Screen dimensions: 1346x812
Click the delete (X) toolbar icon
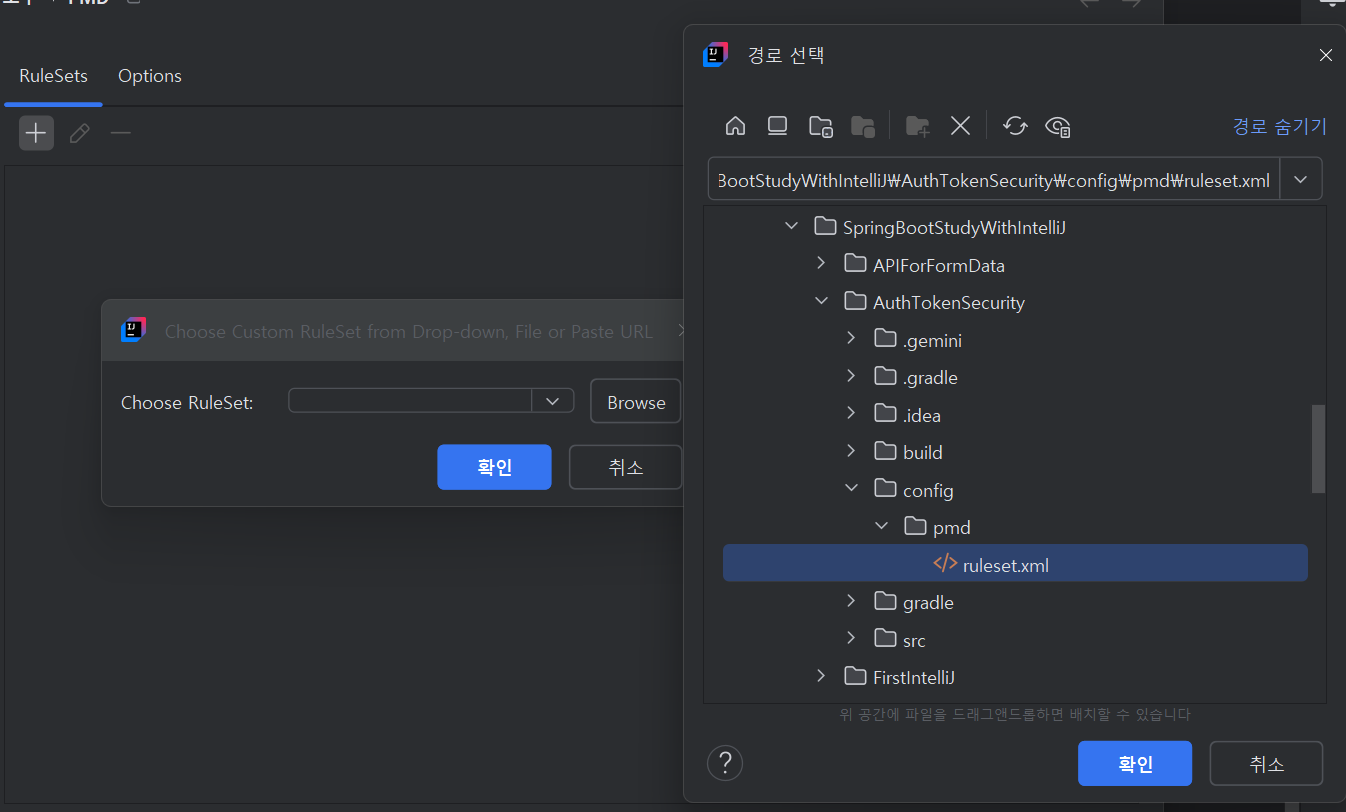960,126
